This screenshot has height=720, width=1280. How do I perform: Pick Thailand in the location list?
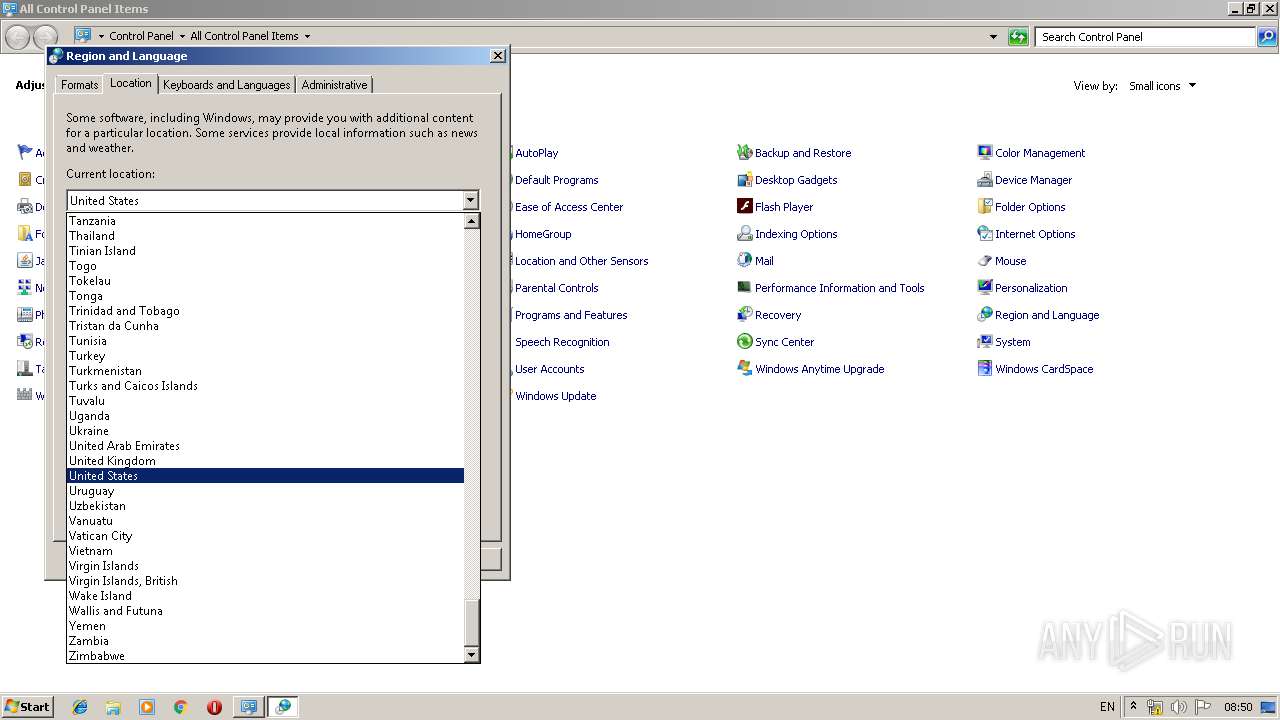pos(265,236)
